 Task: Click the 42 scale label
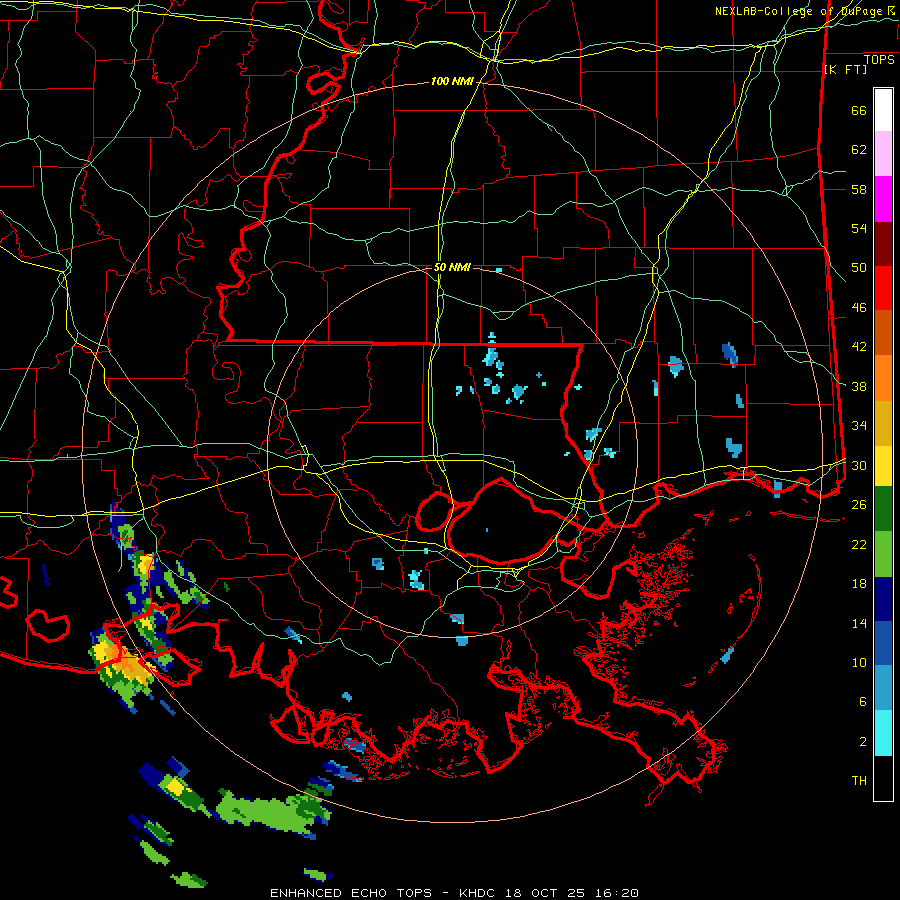click(x=859, y=347)
